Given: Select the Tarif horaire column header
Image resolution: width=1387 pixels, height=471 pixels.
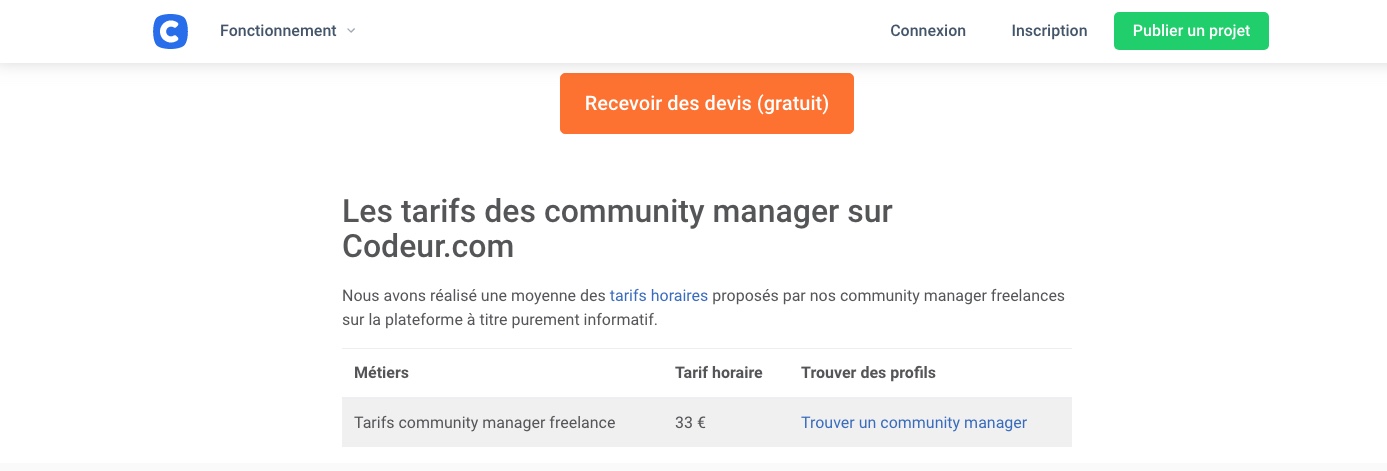Looking at the screenshot, I should [x=719, y=373].
